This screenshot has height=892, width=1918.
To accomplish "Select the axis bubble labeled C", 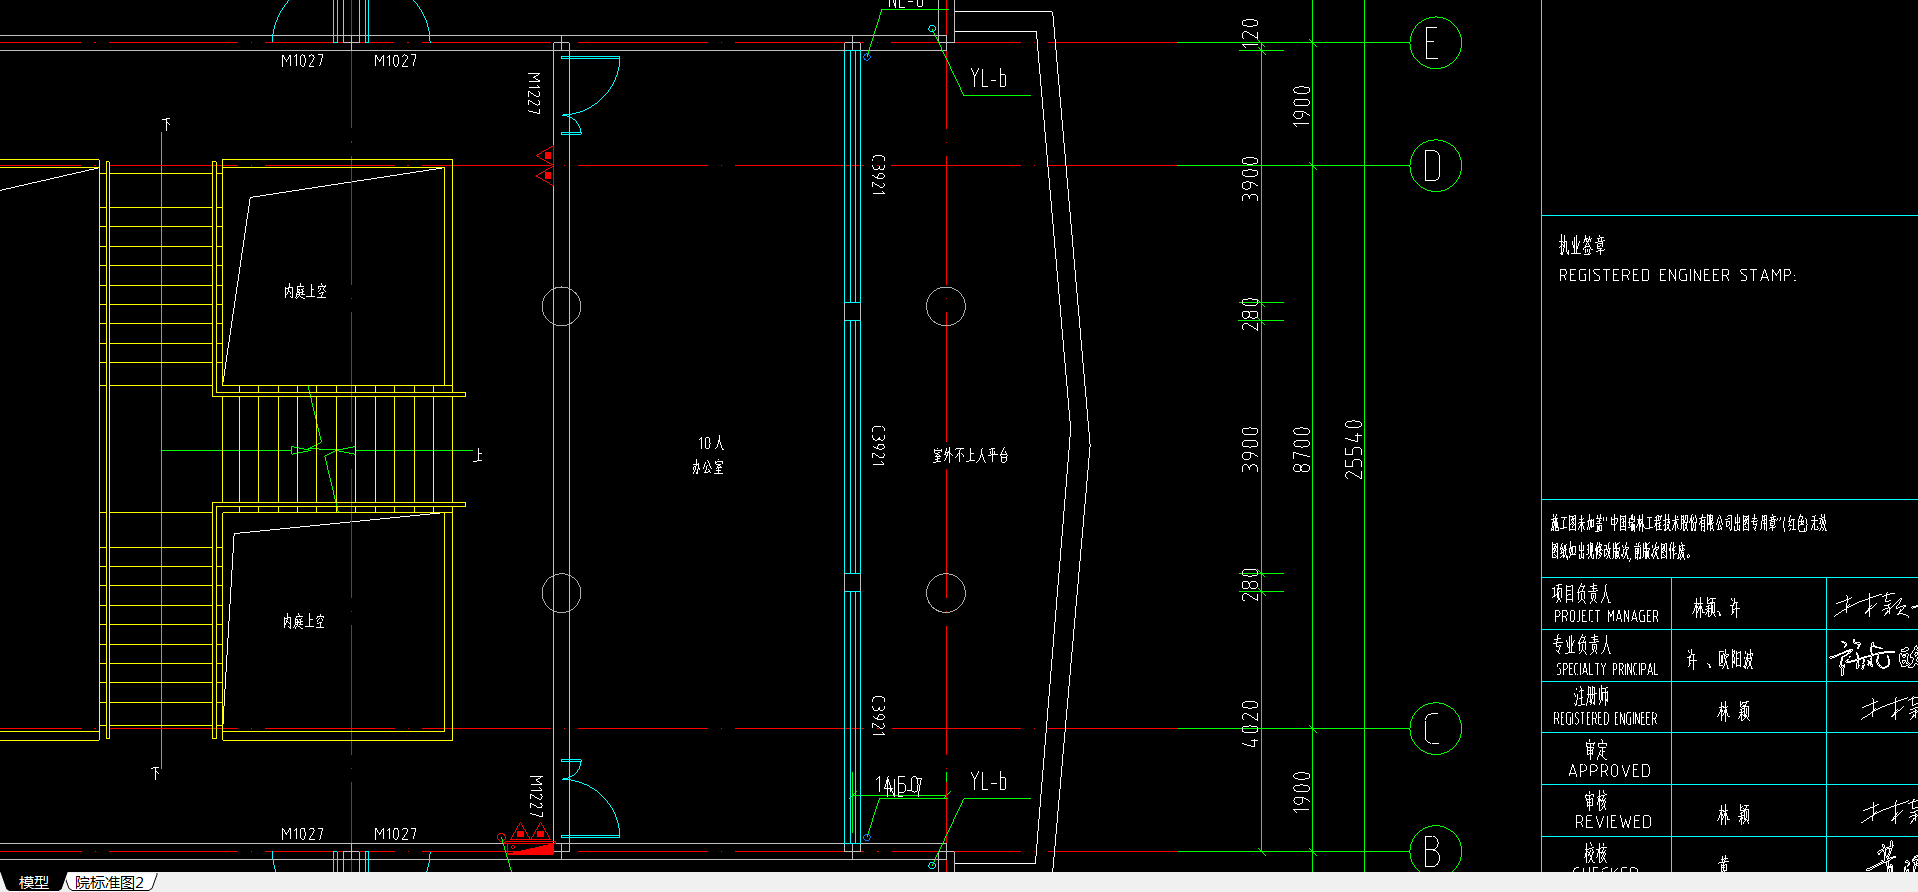I will 1435,729.
